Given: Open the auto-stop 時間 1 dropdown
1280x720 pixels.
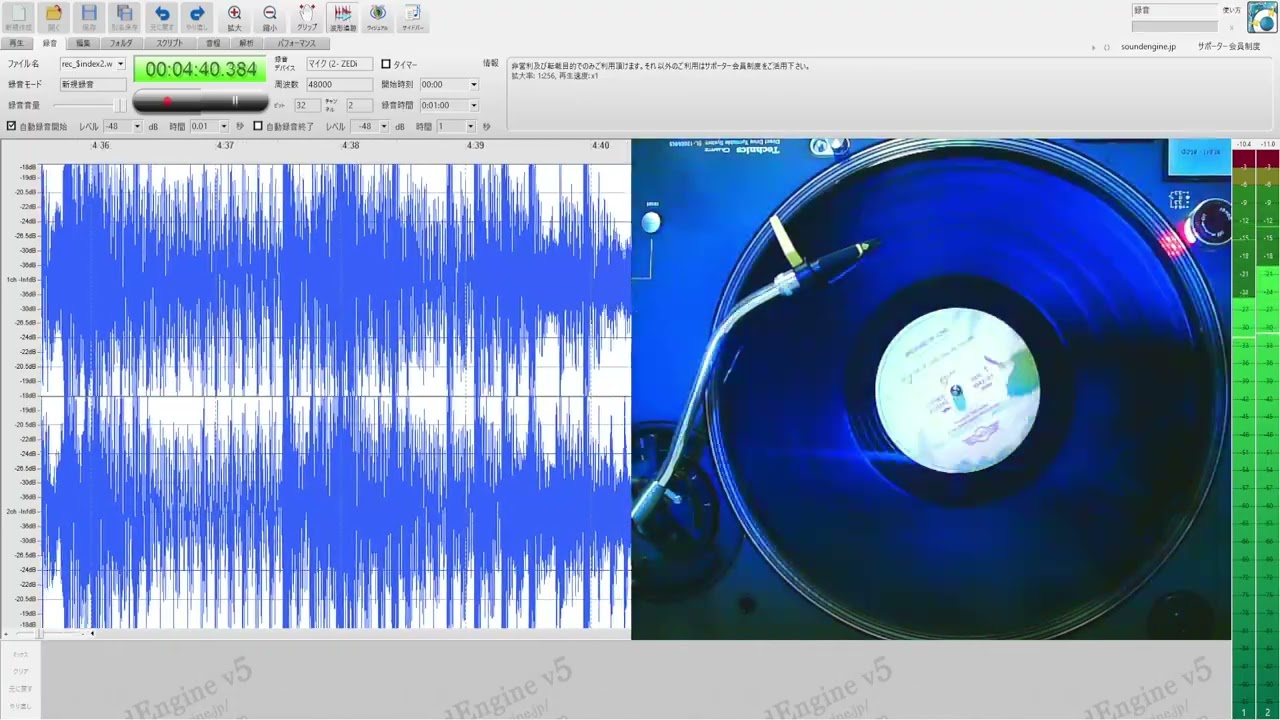Looking at the screenshot, I should pos(470,126).
